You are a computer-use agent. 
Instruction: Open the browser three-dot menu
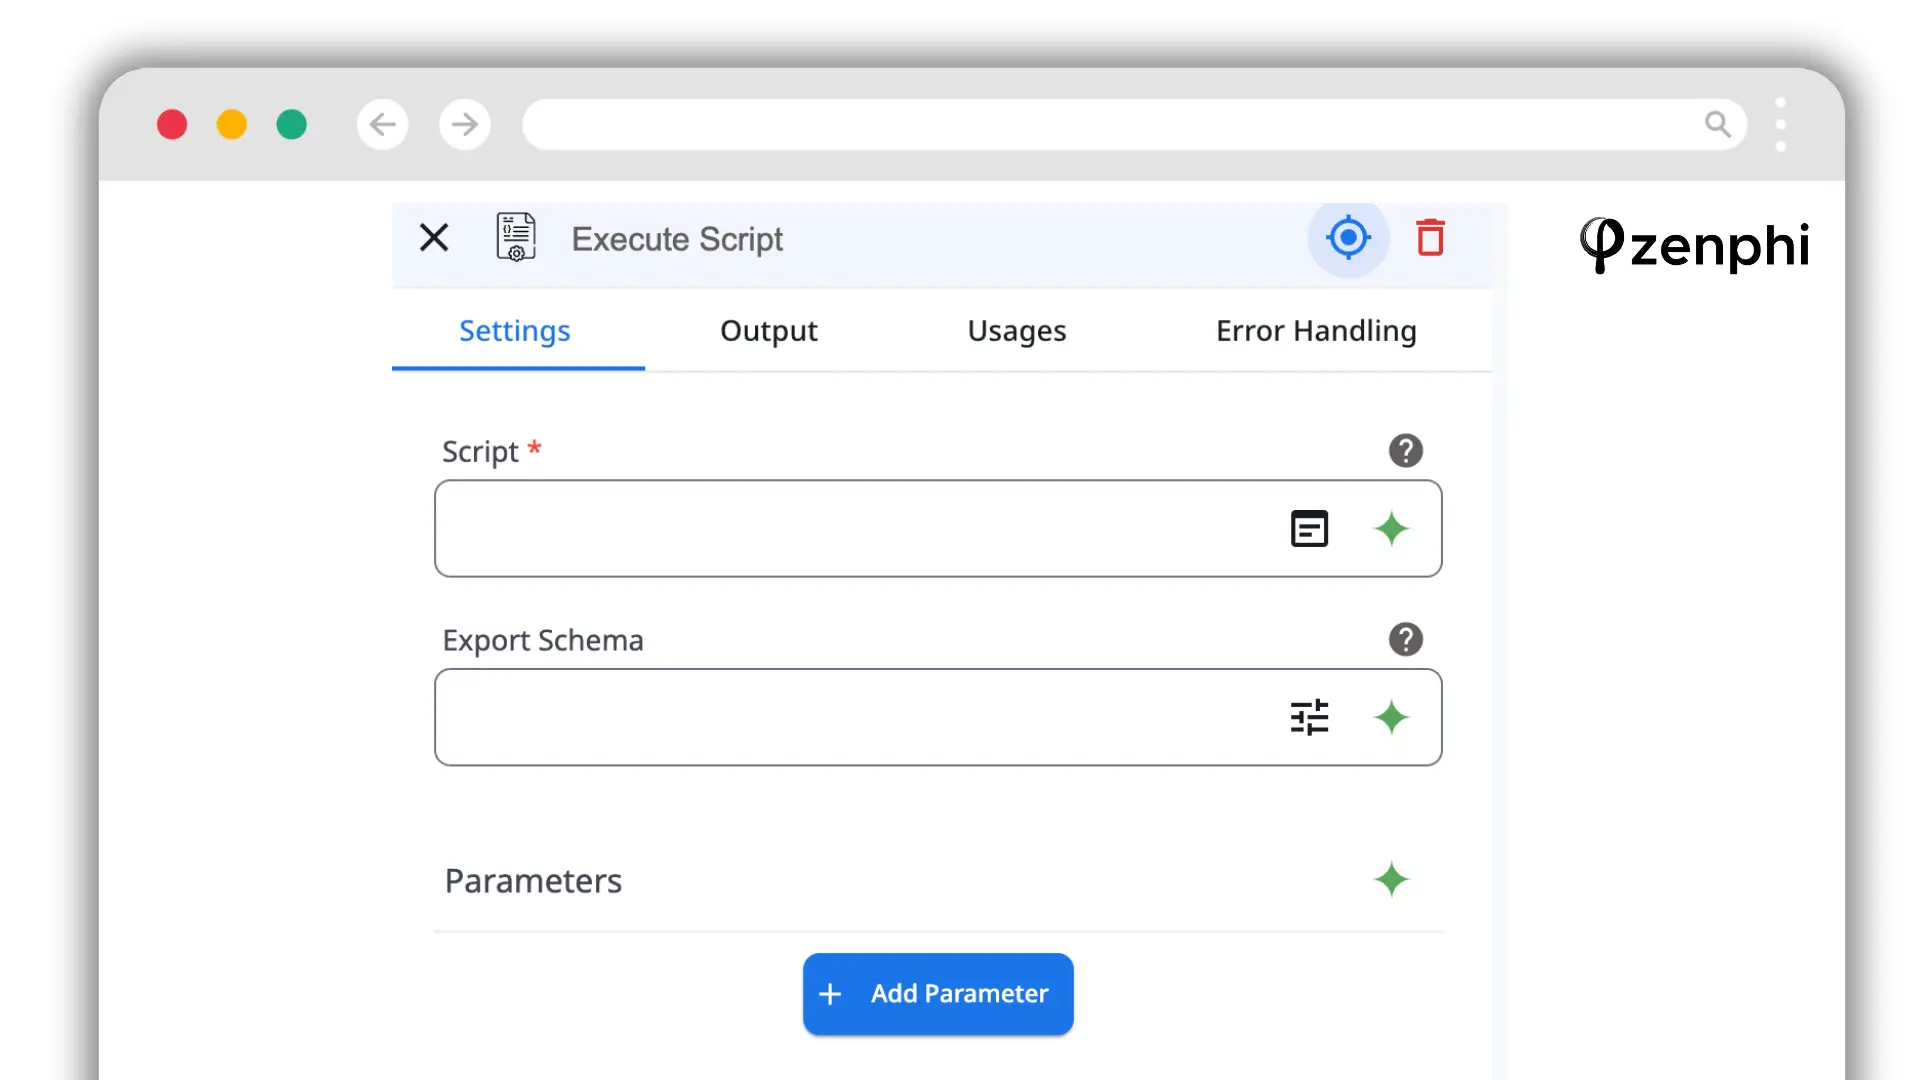[1780, 124]
